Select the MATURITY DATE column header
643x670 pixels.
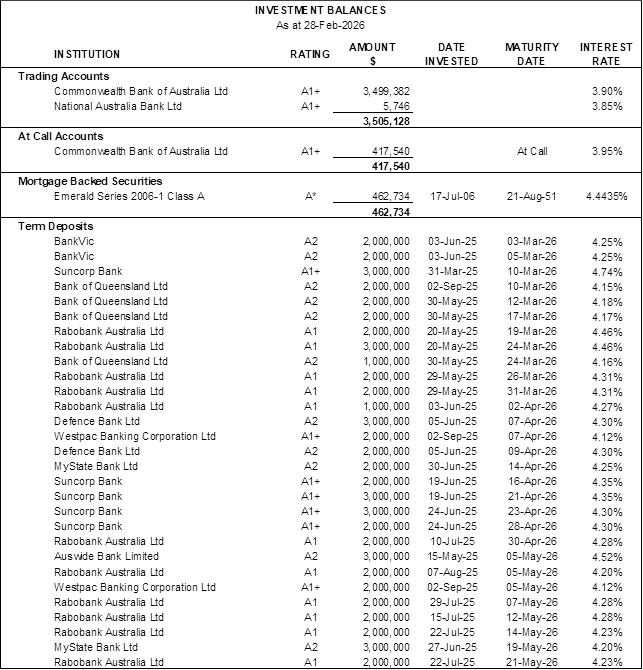pyautogui.click(x=531, y=54)
